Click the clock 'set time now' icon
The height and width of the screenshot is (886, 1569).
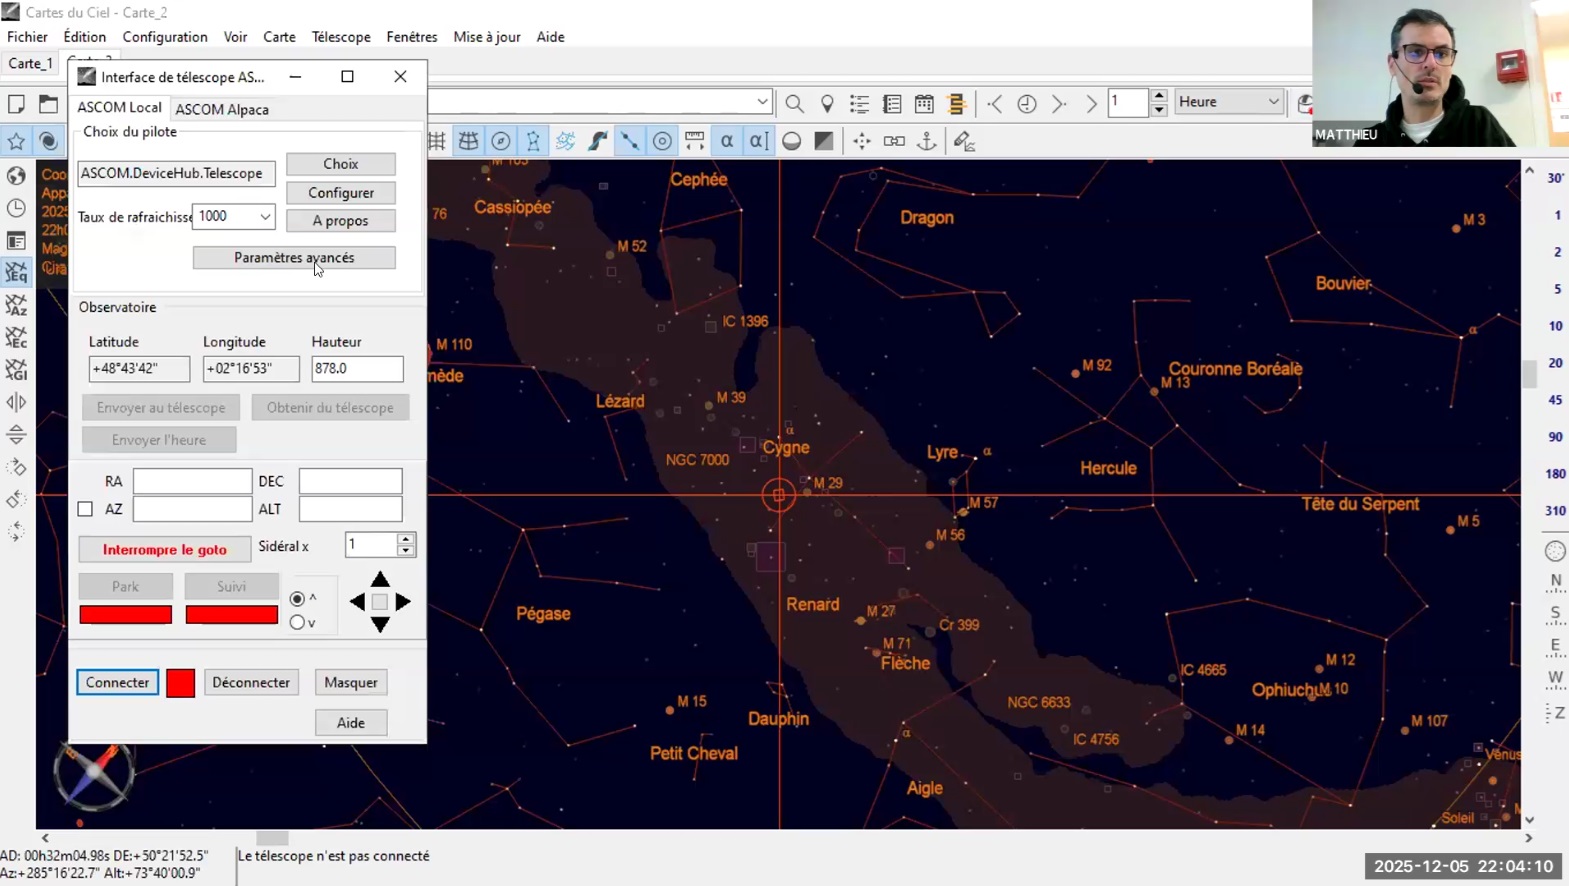(x=1027, y=104)
